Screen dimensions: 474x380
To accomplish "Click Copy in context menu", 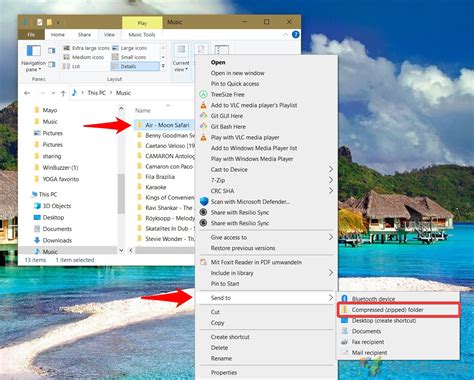I will point(217,323).
